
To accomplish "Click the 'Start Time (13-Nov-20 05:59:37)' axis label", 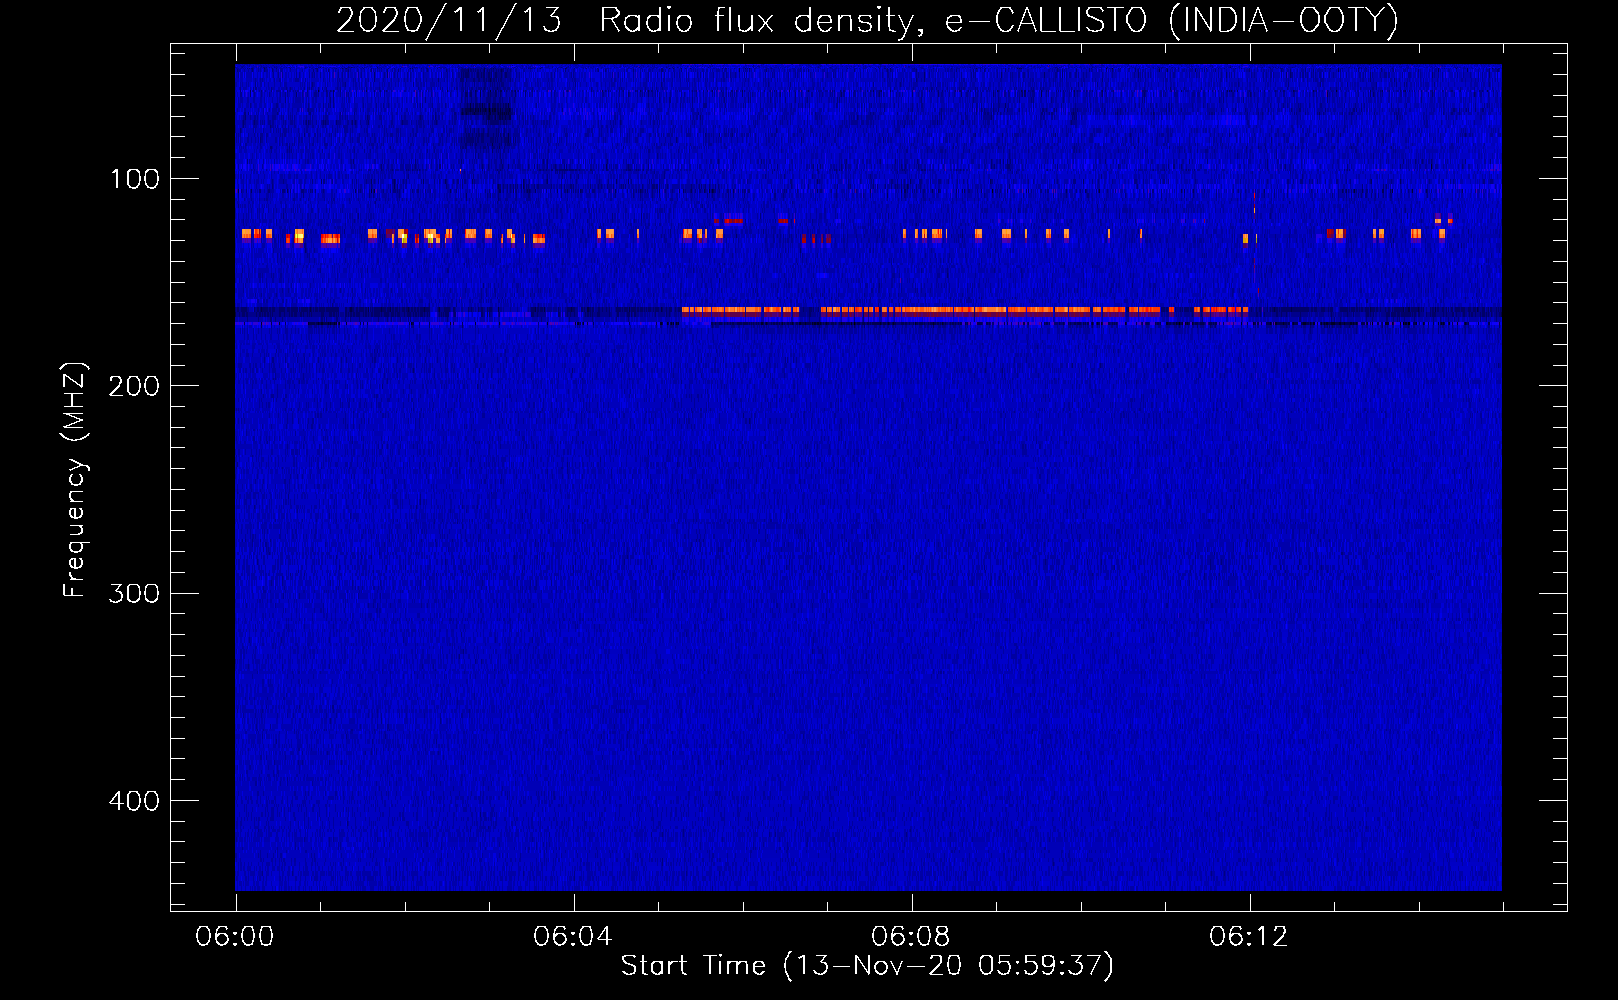I will pyautogui.click(x=867, y=966).
